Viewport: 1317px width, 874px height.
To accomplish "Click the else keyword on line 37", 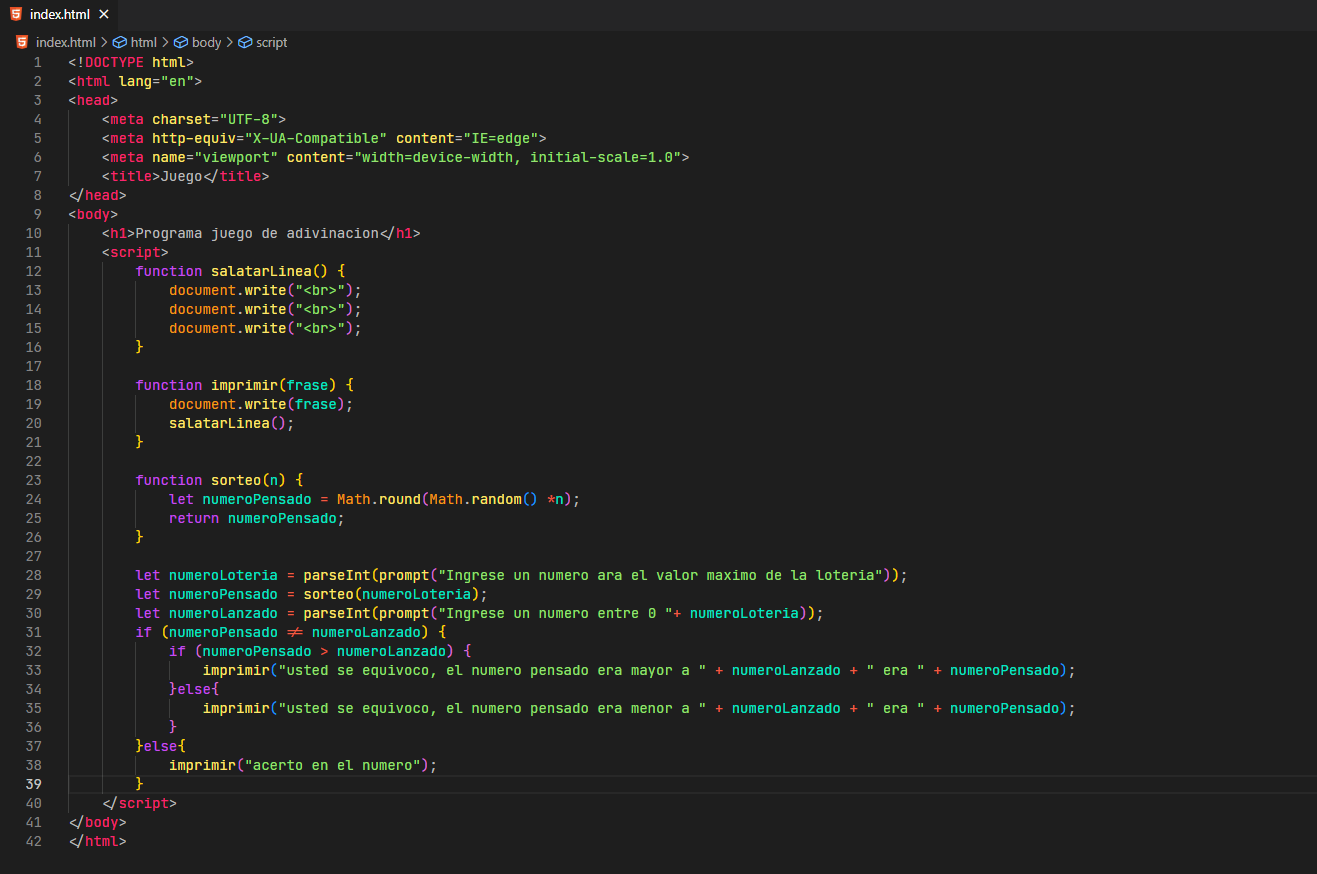I will (161, 746).
